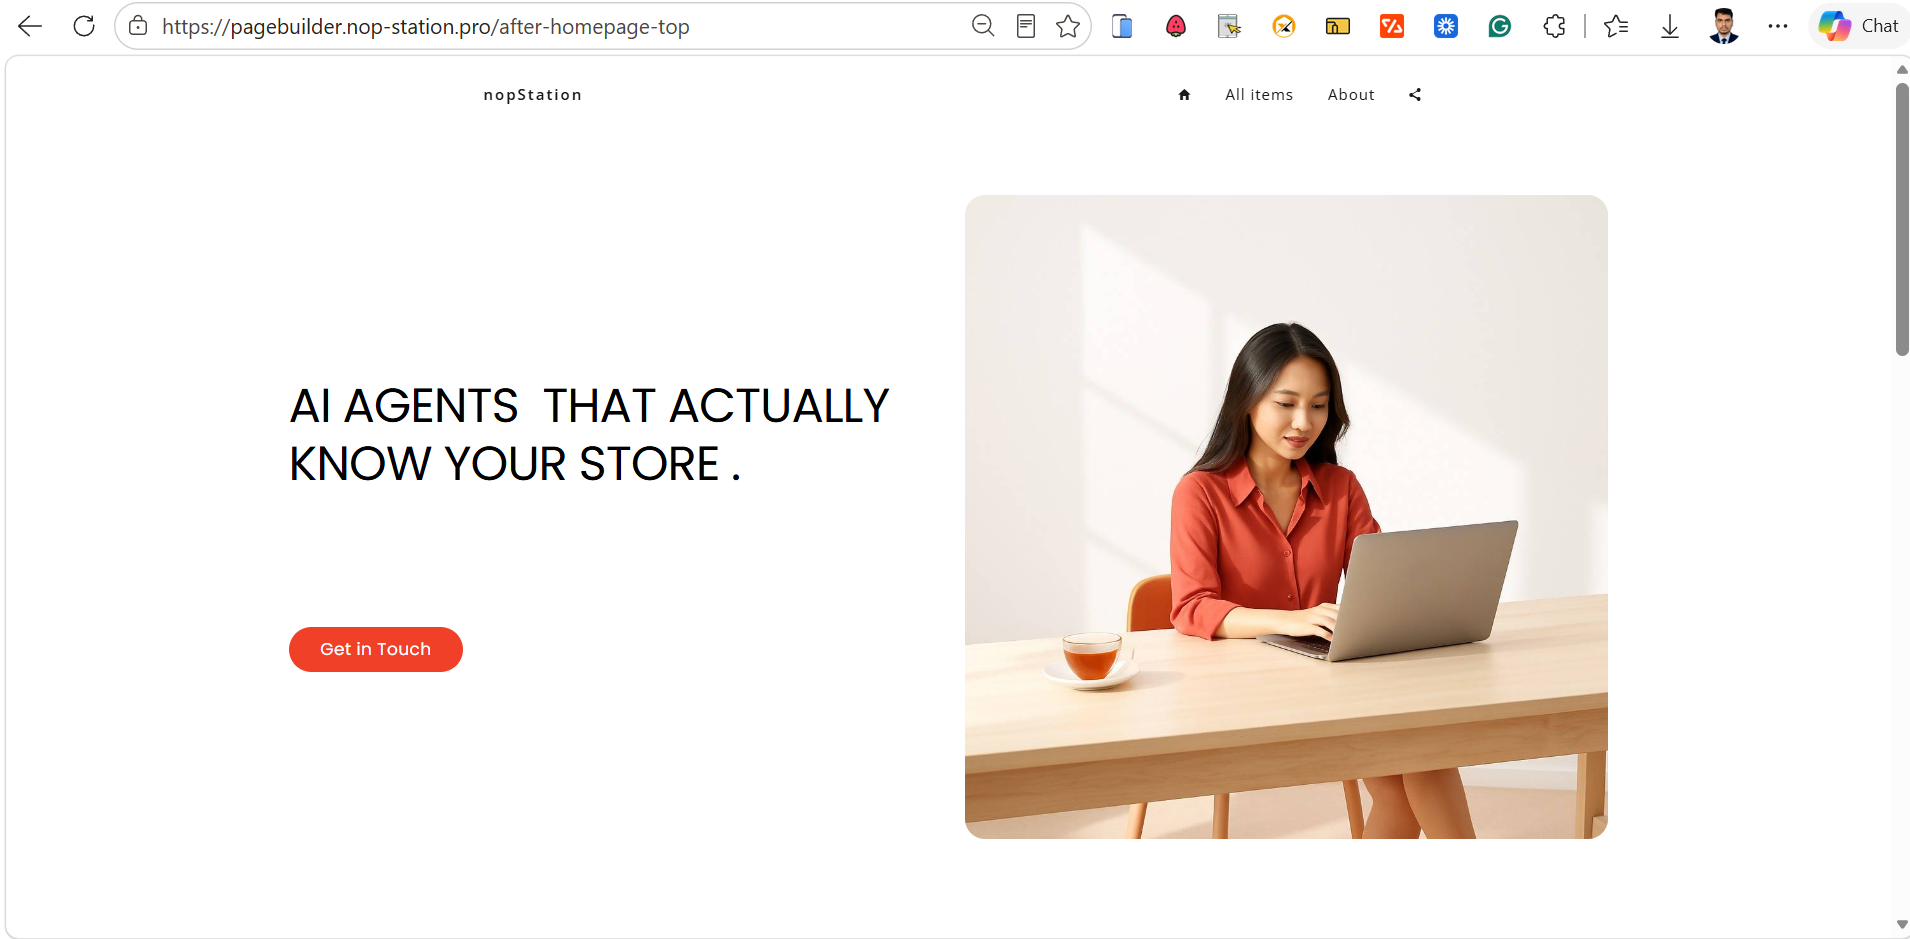Viewport: 1910px width, 939px height.
Task: Open immersive reader view
Action: pos(1026,26)
